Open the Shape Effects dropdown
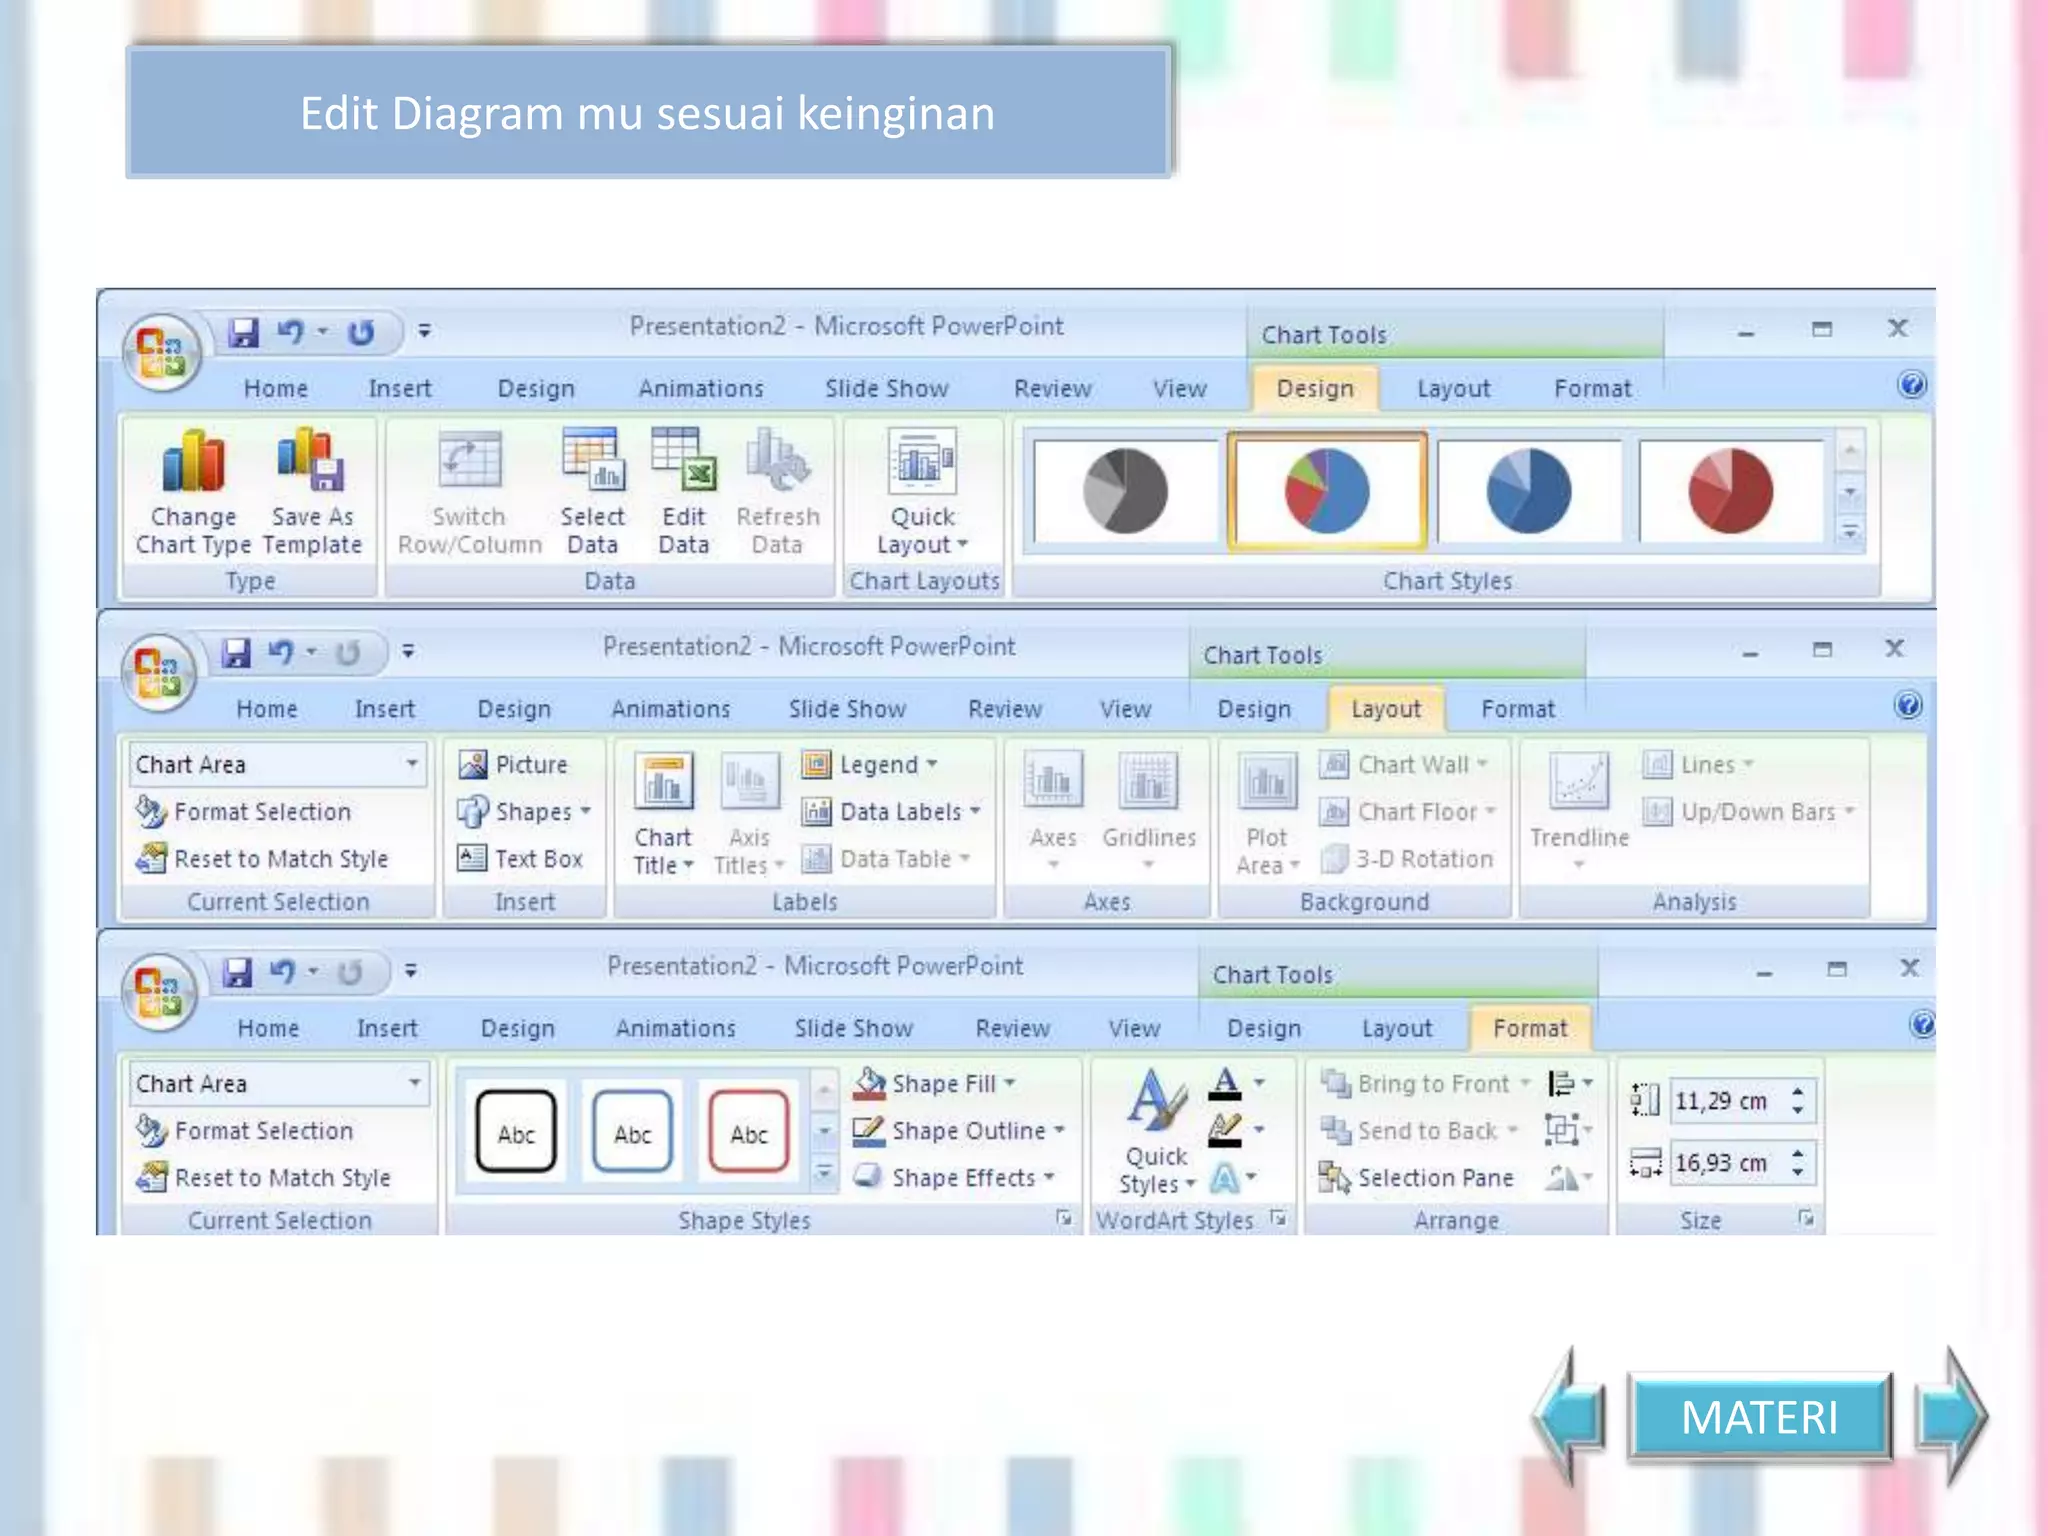The image size is (2048, 1536). tap(954, 1178)
